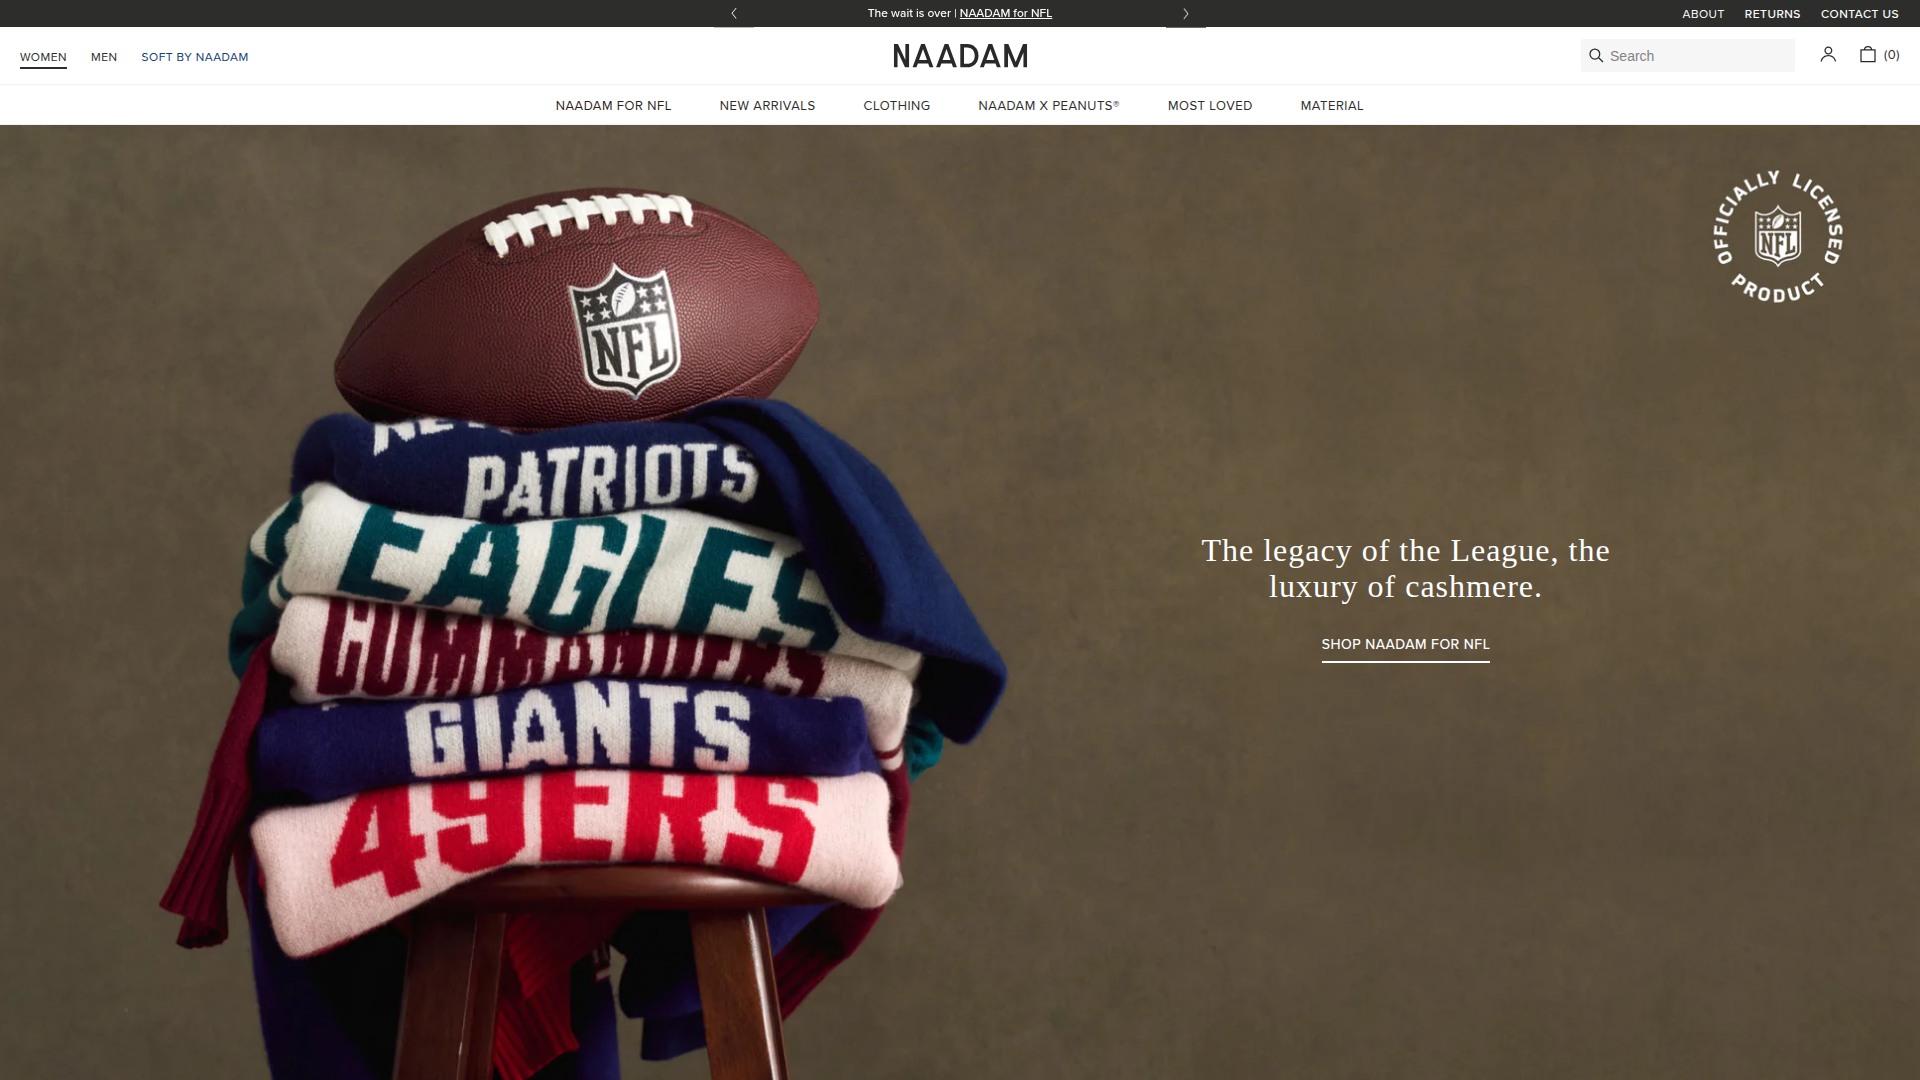Click the NAADAM logo

[960, 56]
